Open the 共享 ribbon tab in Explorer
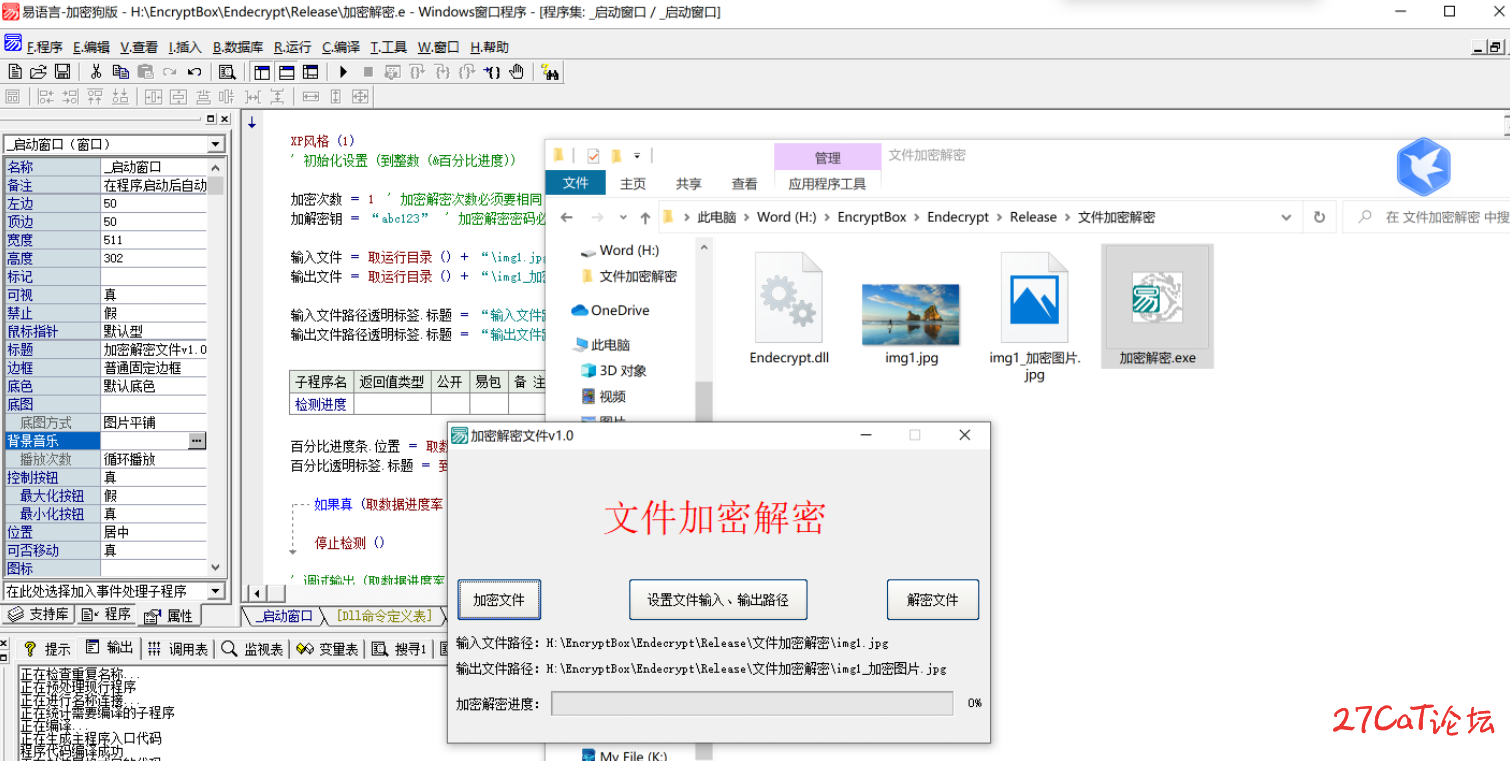 (689, 184)
